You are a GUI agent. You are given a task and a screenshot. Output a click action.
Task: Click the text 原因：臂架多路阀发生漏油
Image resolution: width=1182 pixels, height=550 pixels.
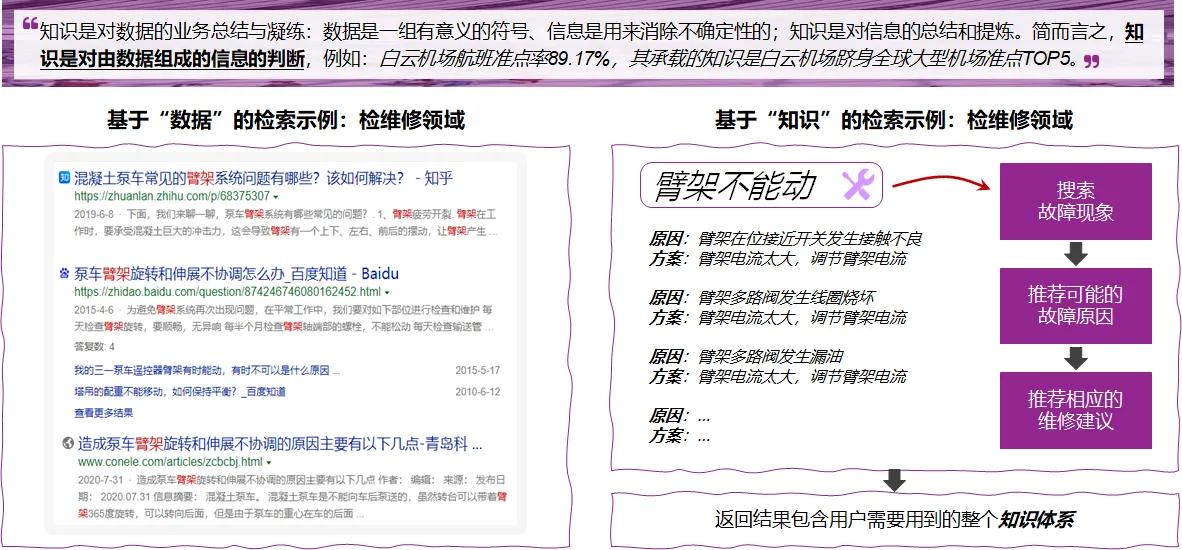[x=746, y=356]
